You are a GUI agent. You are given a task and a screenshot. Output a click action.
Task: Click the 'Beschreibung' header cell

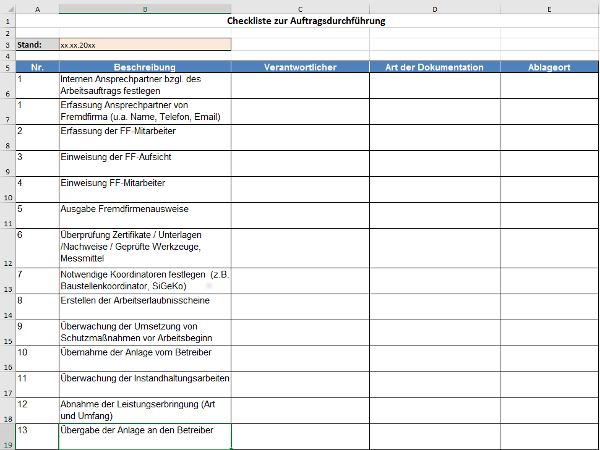pos(144,67)
